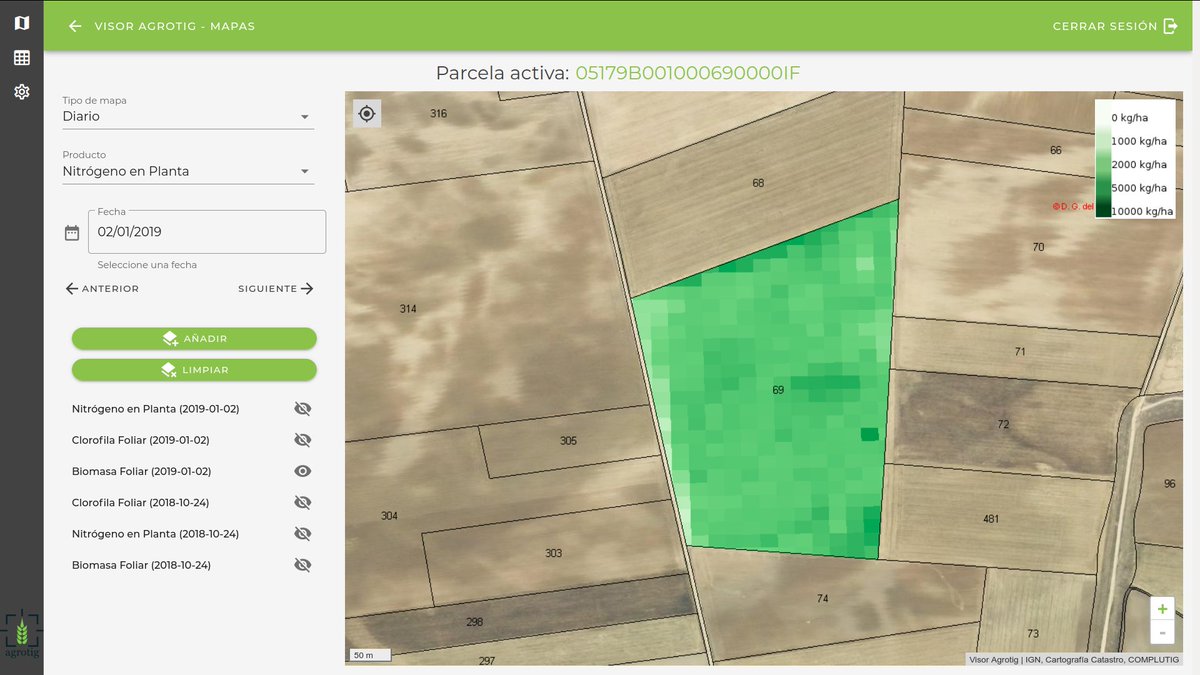
Task: Click the 2000 kg/ha legend entry
Action: [x=1139, y=164]
